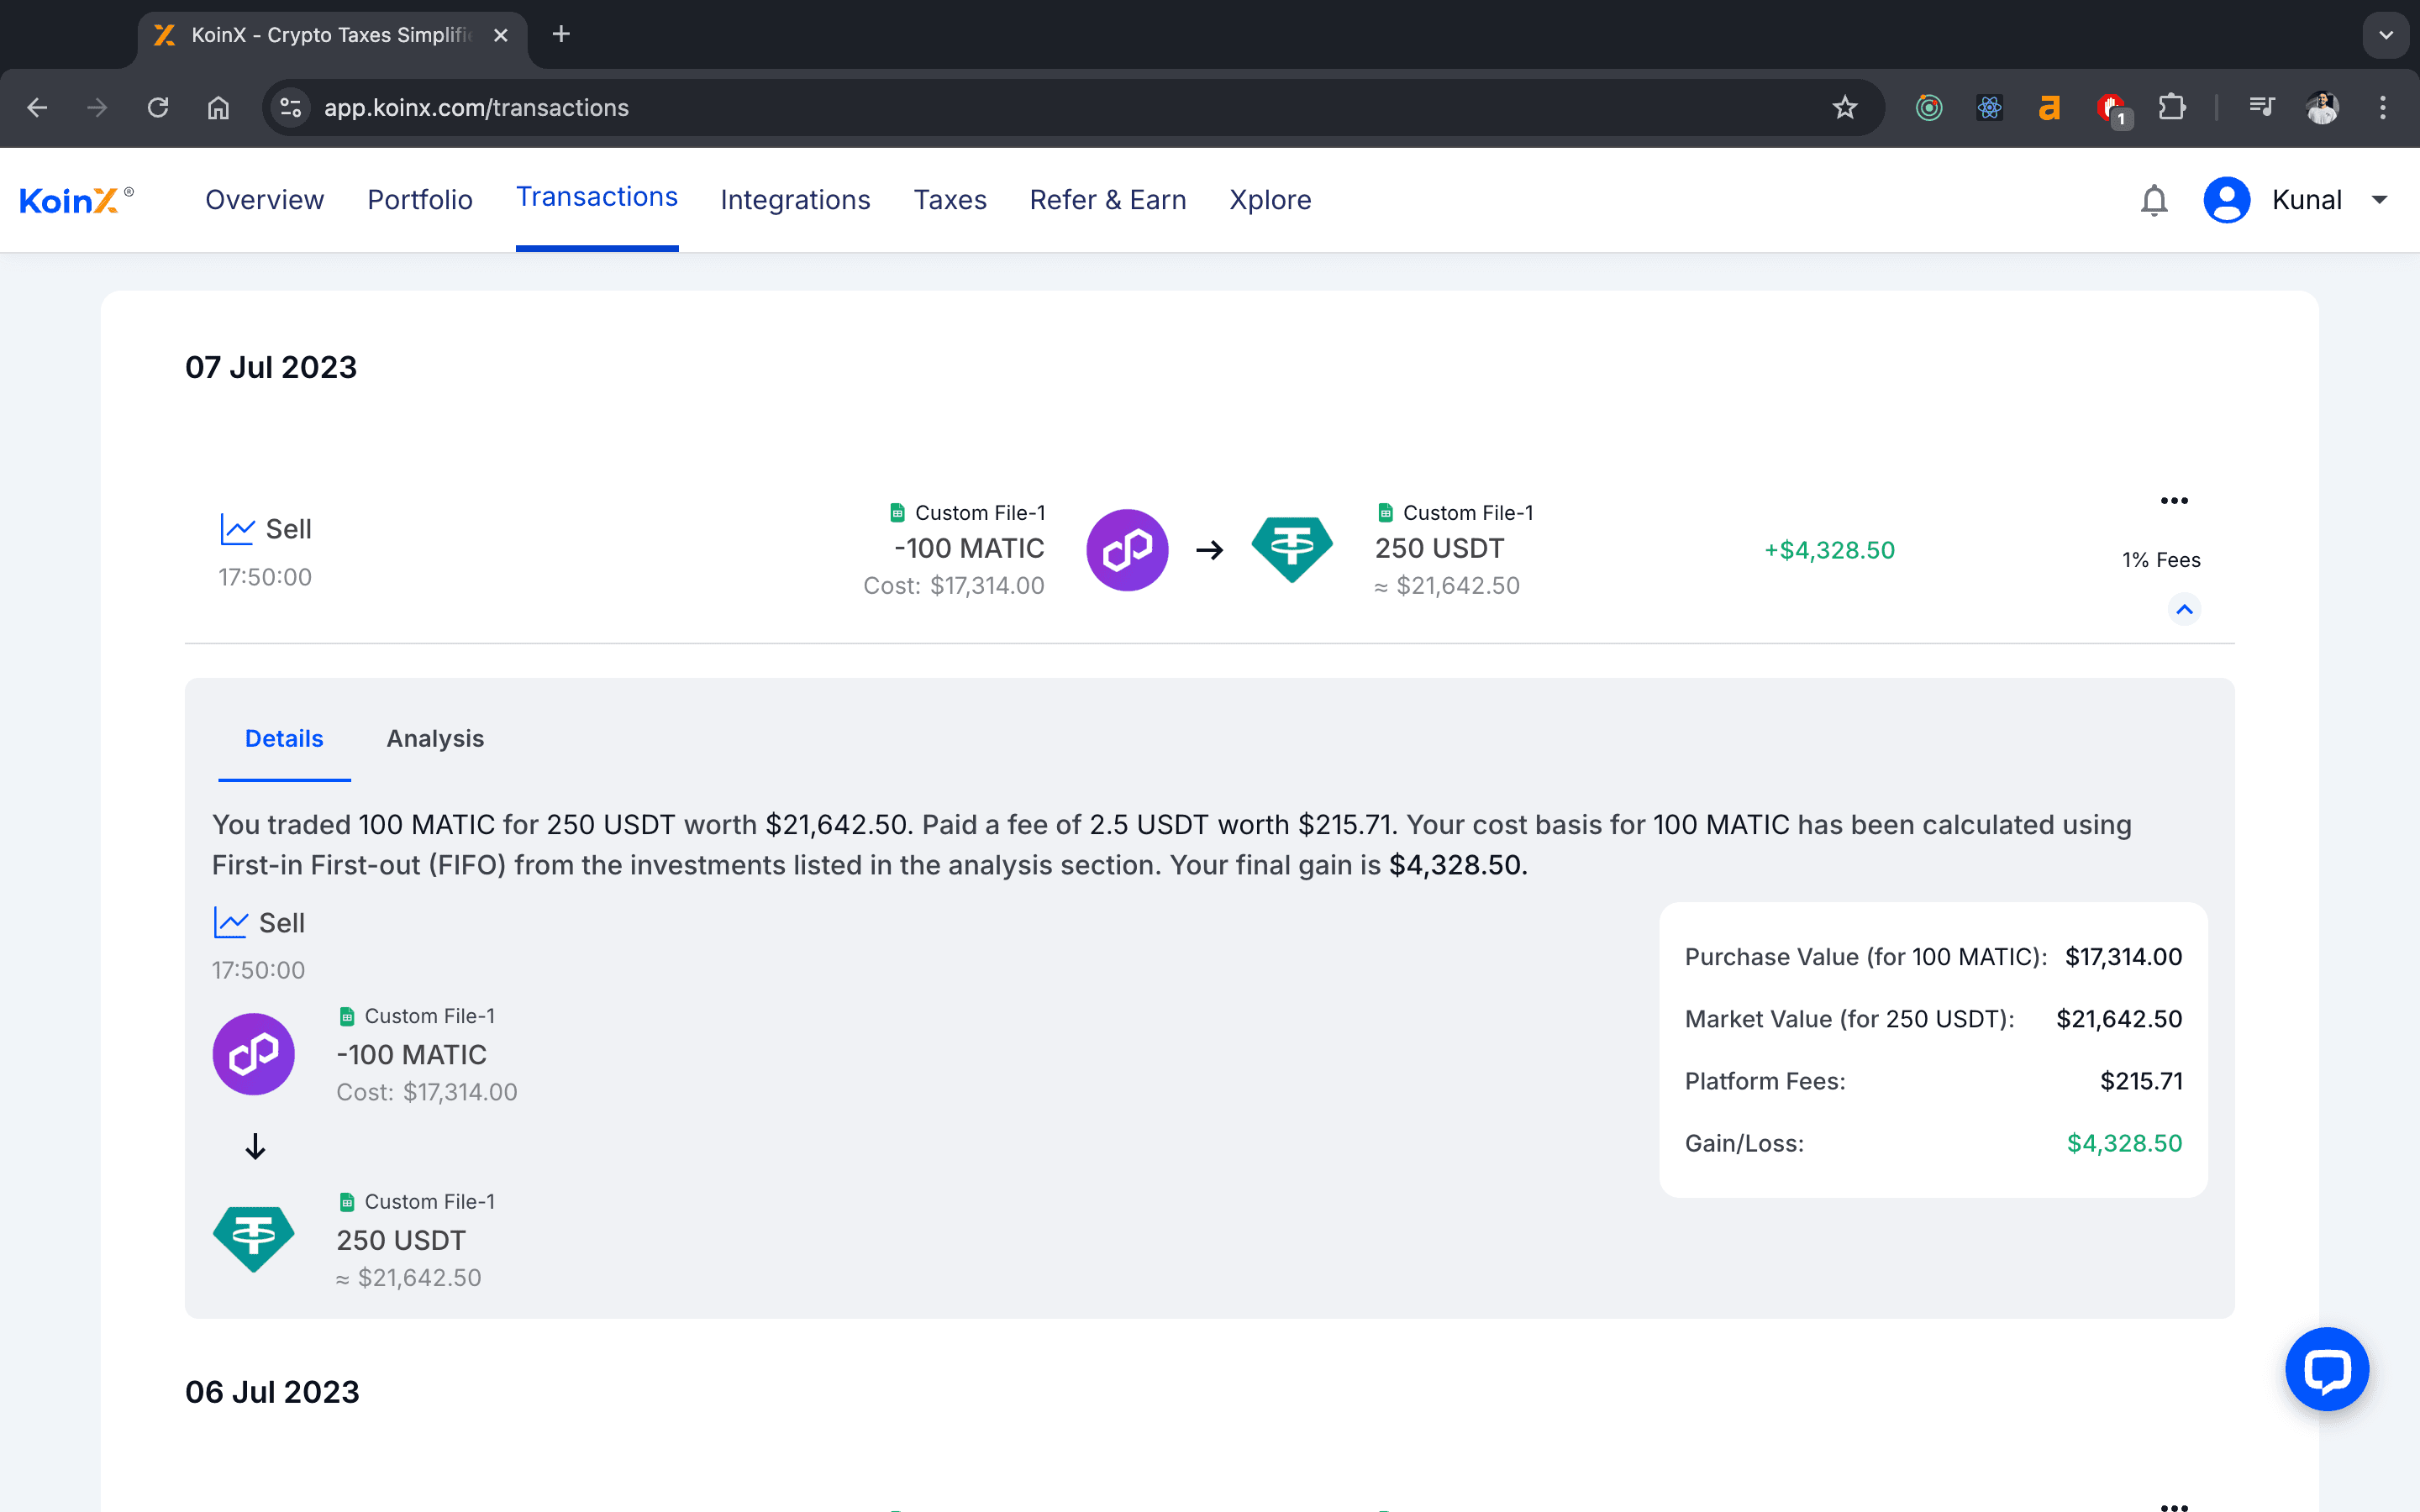Click Gain/Loss value $4,328.50 in summary
2420x1512 pixels.
pos(2124,1143)
